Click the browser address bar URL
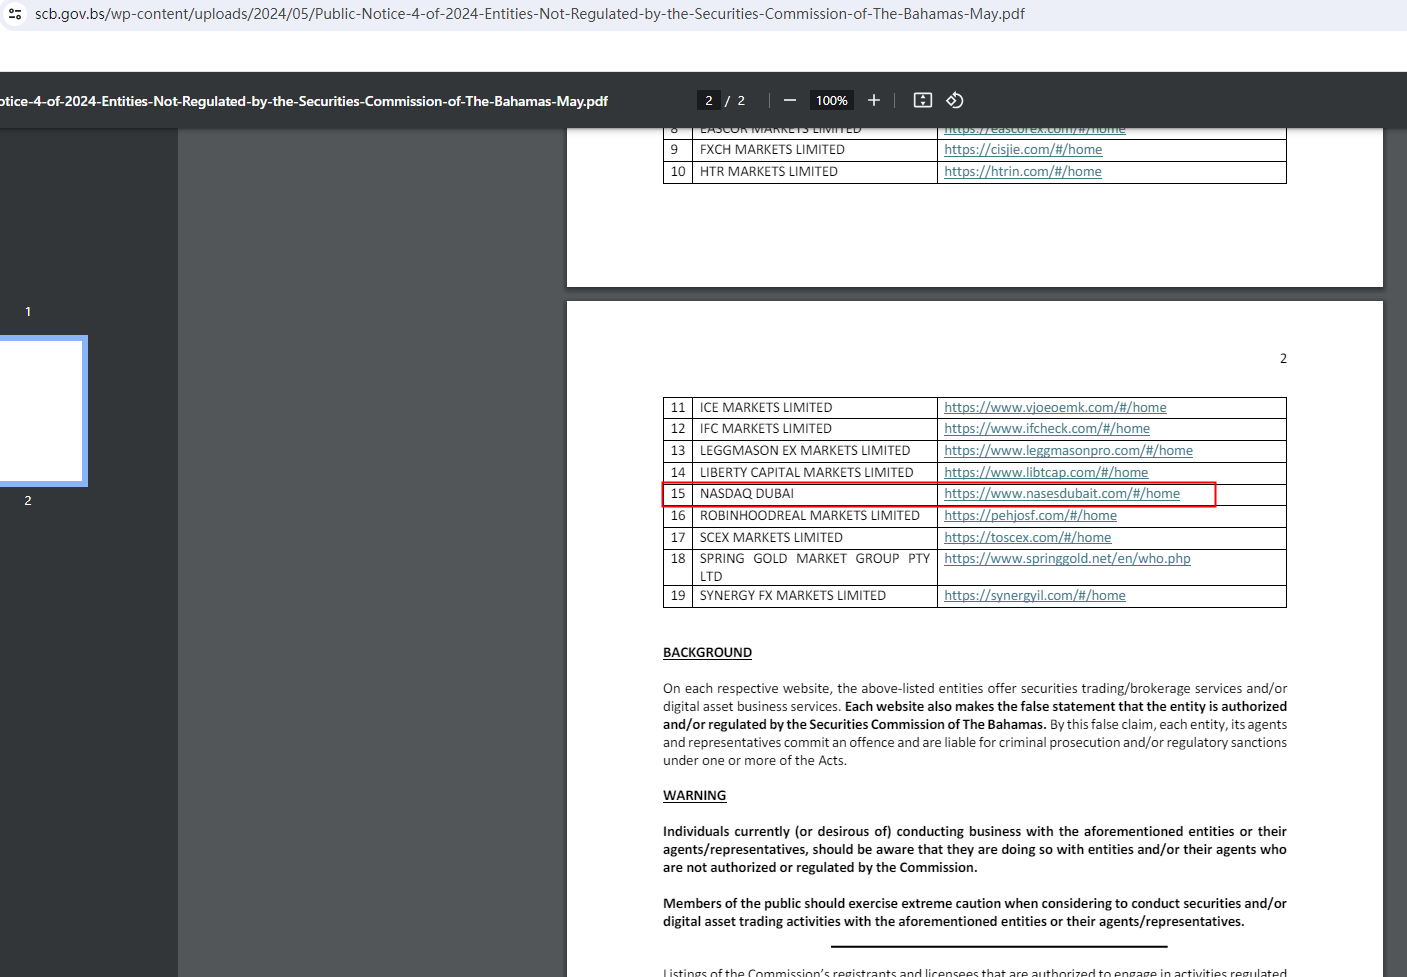Image resolution: width=1407 pixels, height=977 pixels. click(x=529, y=14)
